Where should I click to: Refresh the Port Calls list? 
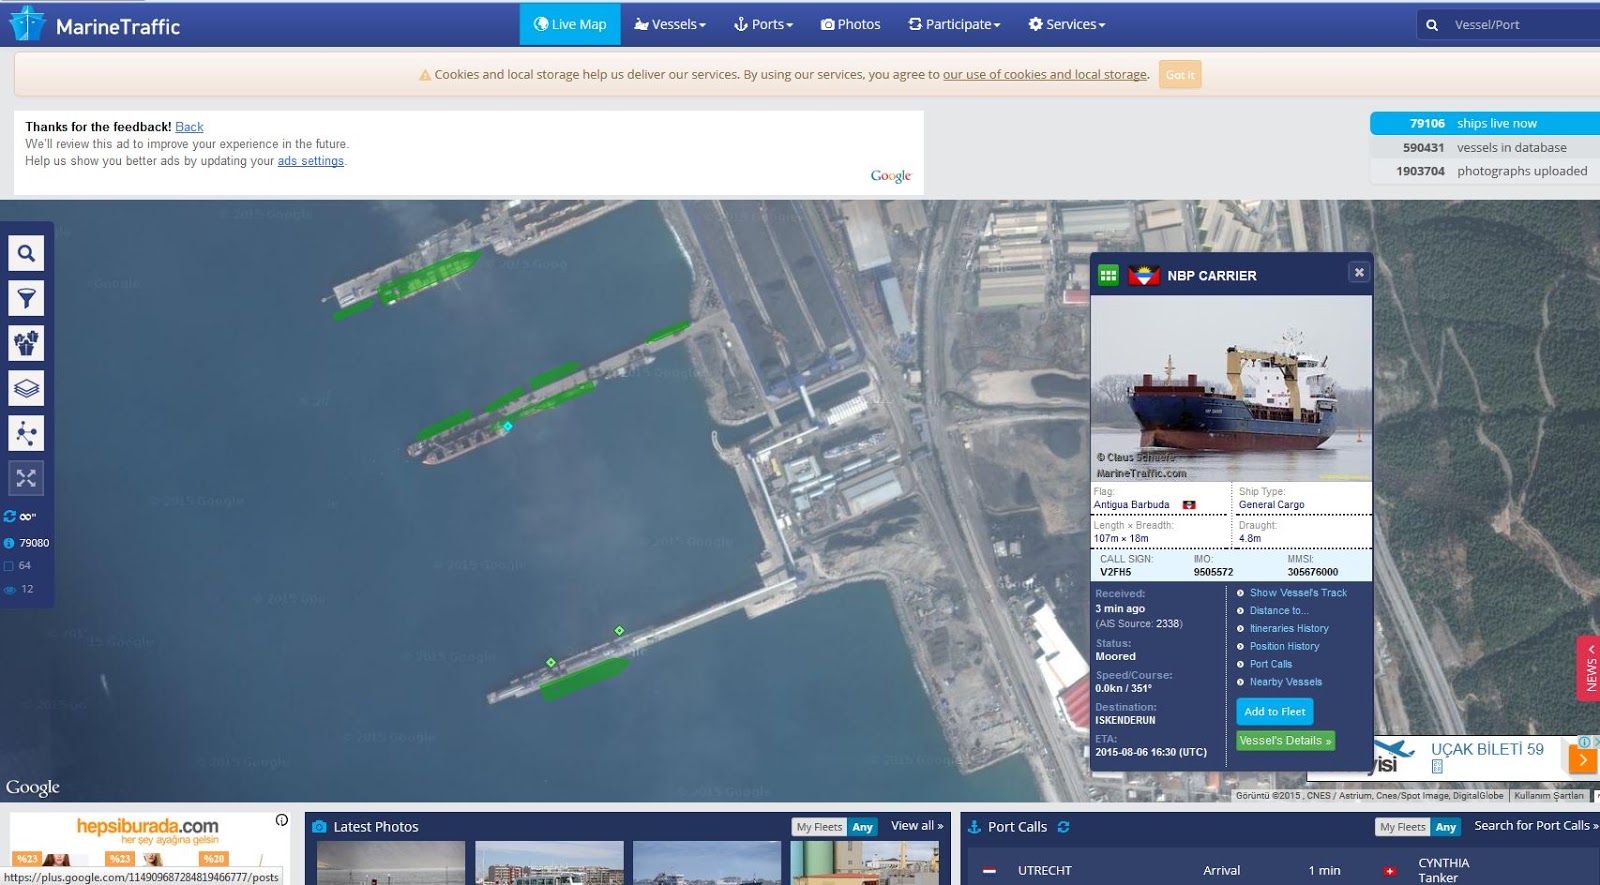coord(1063,827)
